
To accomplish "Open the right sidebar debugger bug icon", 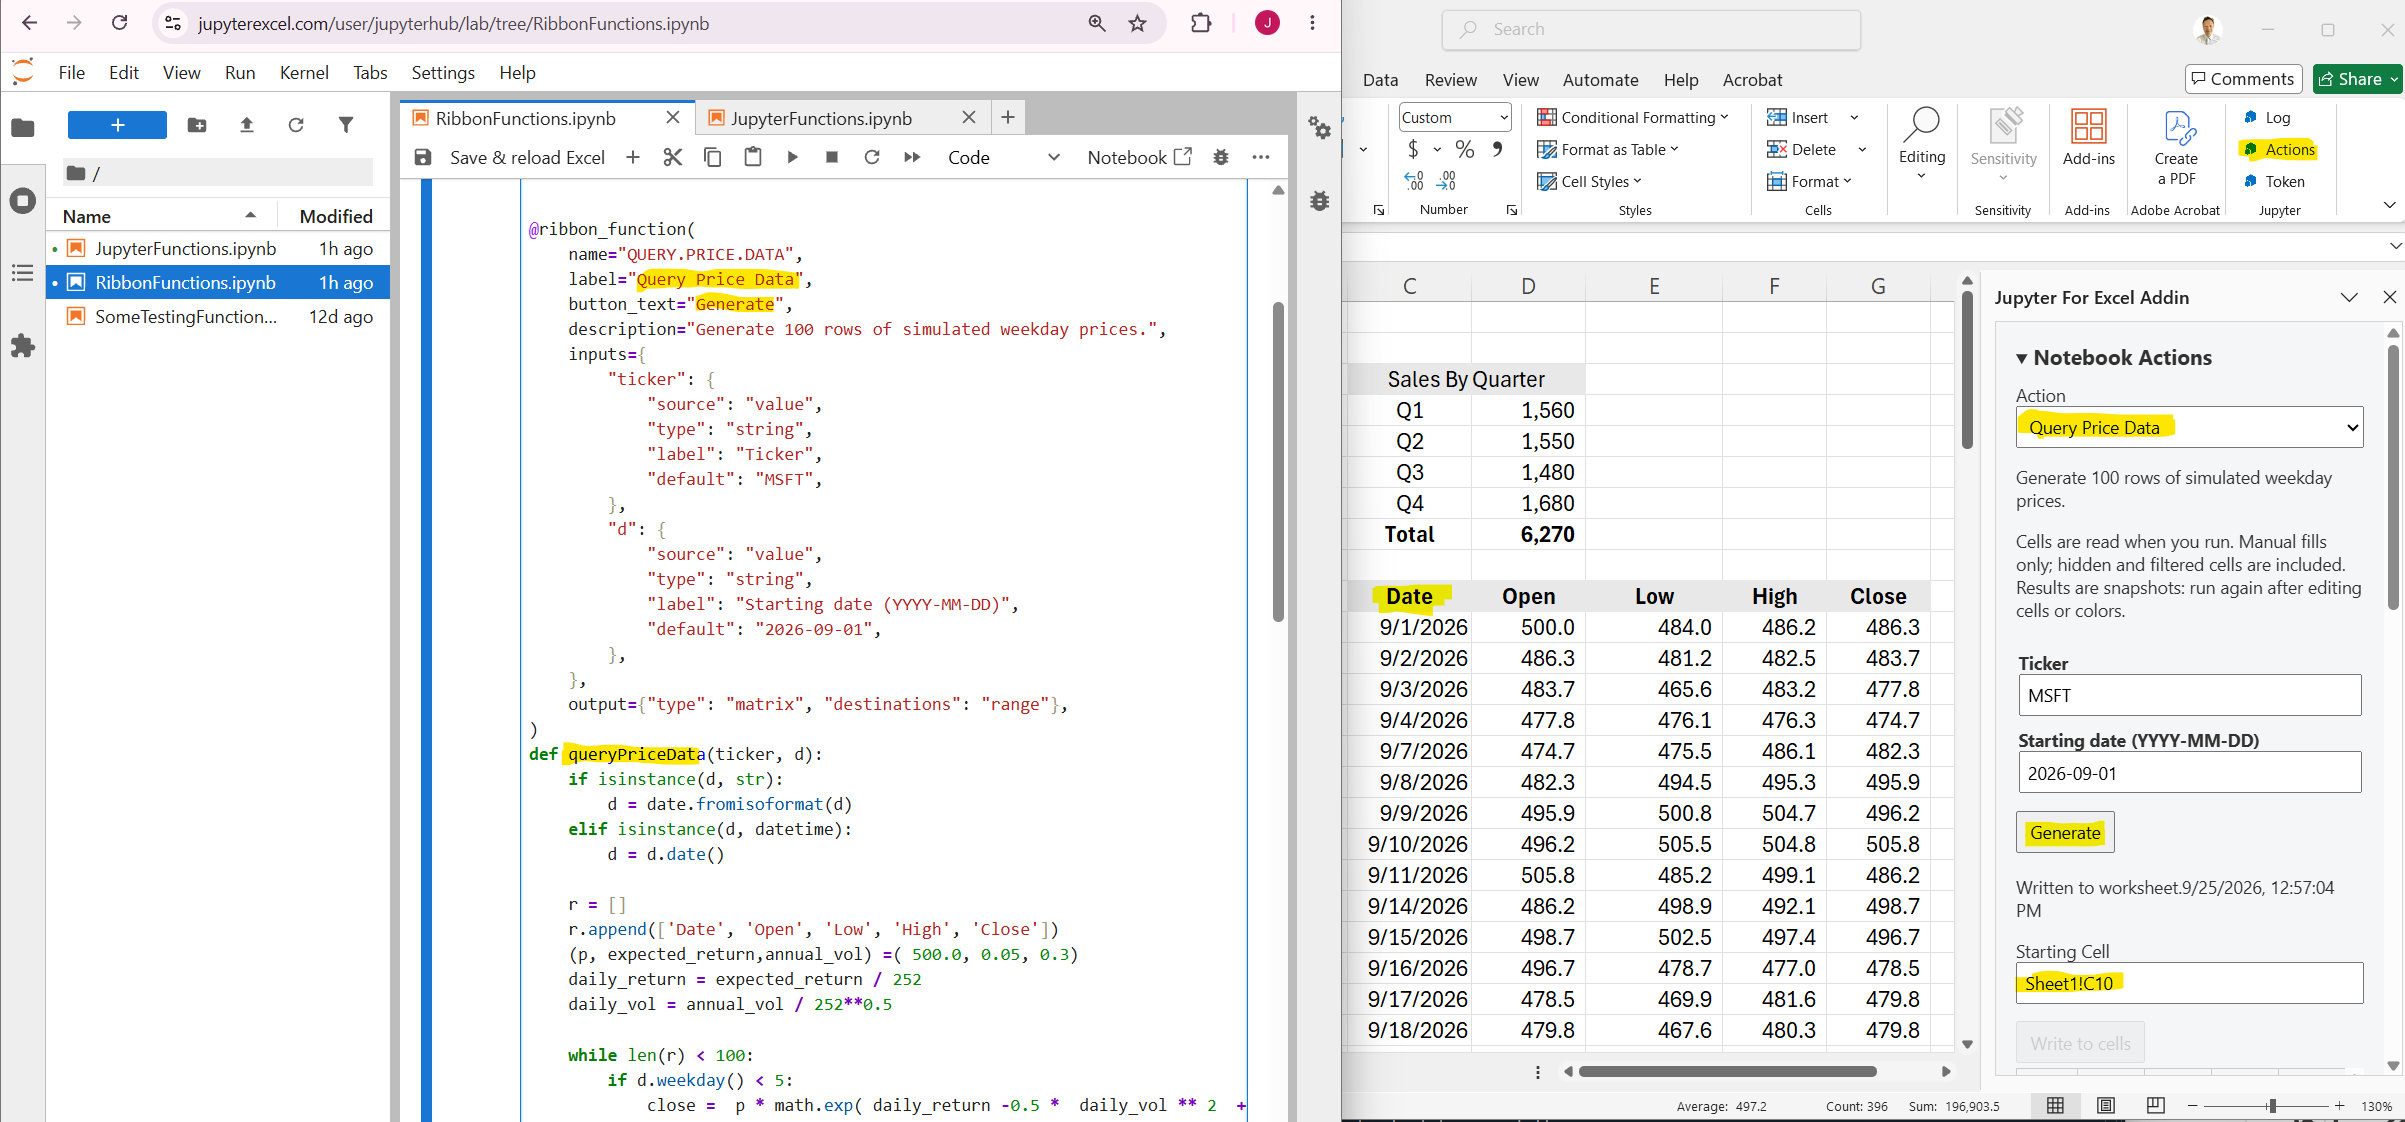I will tap(1320, 200).
